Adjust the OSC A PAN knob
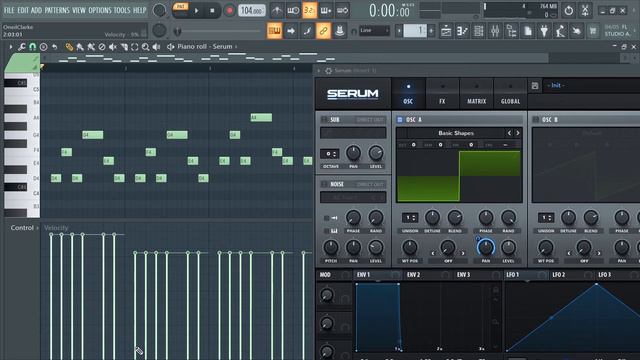 (486, 247)
